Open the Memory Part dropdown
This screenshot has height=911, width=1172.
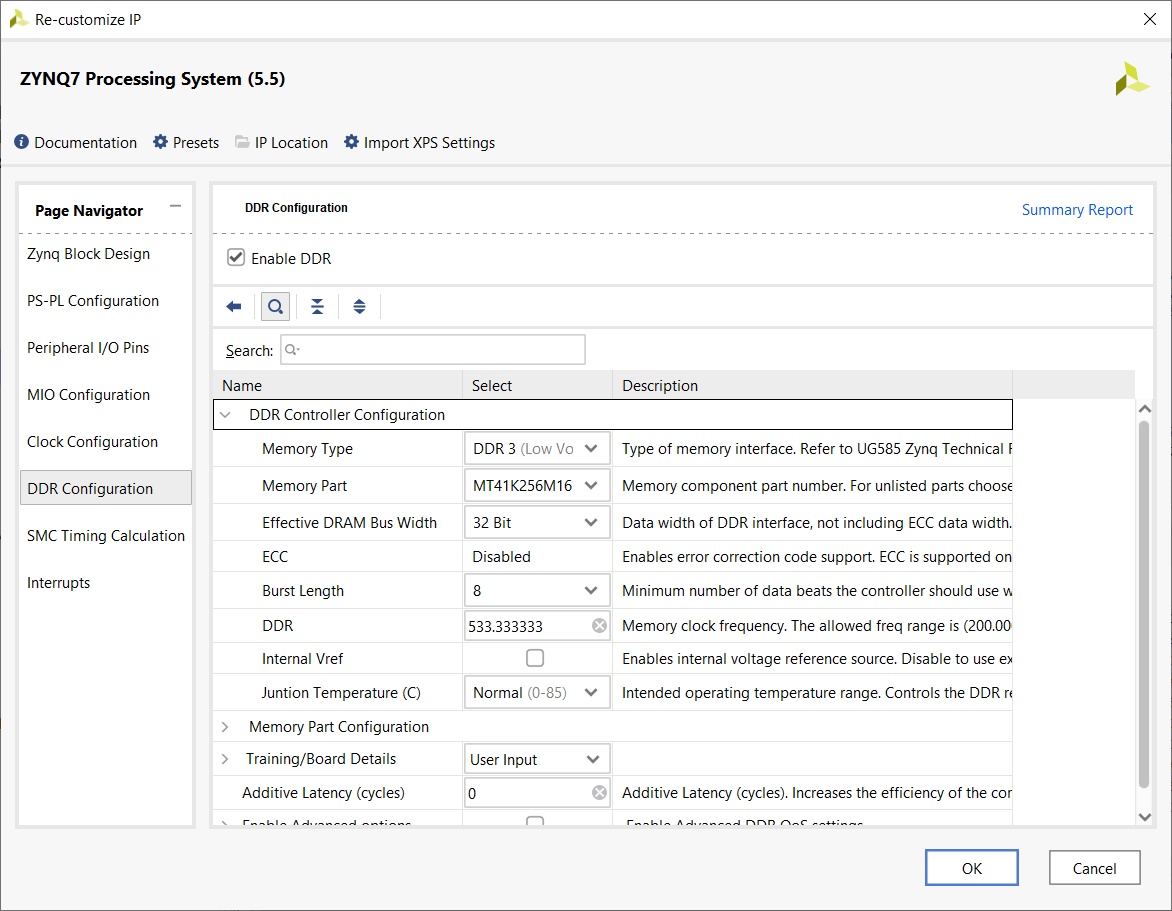pyautogui.click(x=537, y=486)
